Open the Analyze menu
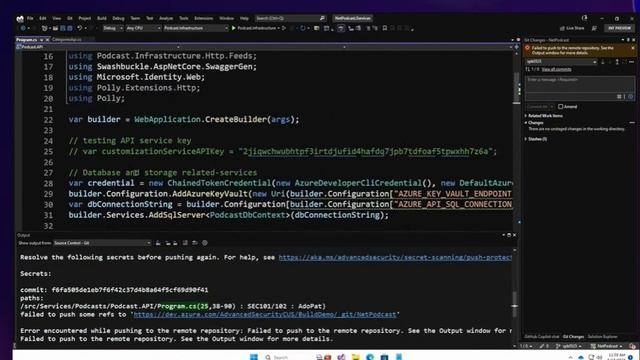640x360 pixels. coord(166,18)
